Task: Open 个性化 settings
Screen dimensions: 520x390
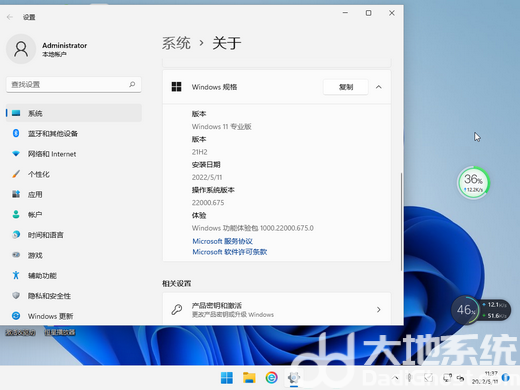Action: (x=74, y=174)
